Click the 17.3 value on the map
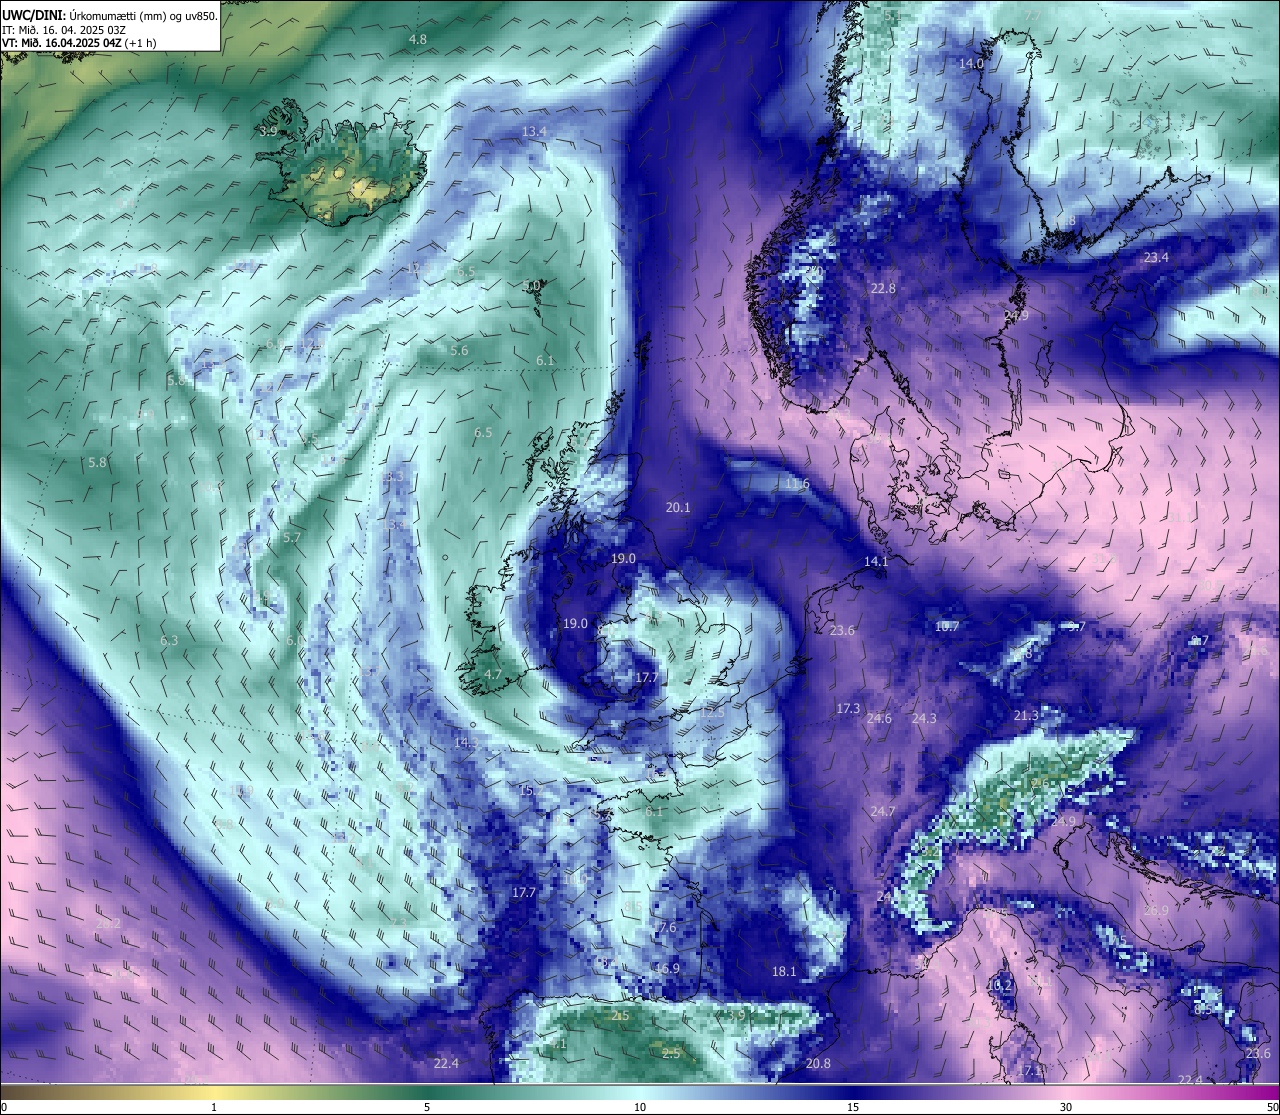This screenshot has width=1280, height=1115. pyautogui.click(x=847, y=708)
